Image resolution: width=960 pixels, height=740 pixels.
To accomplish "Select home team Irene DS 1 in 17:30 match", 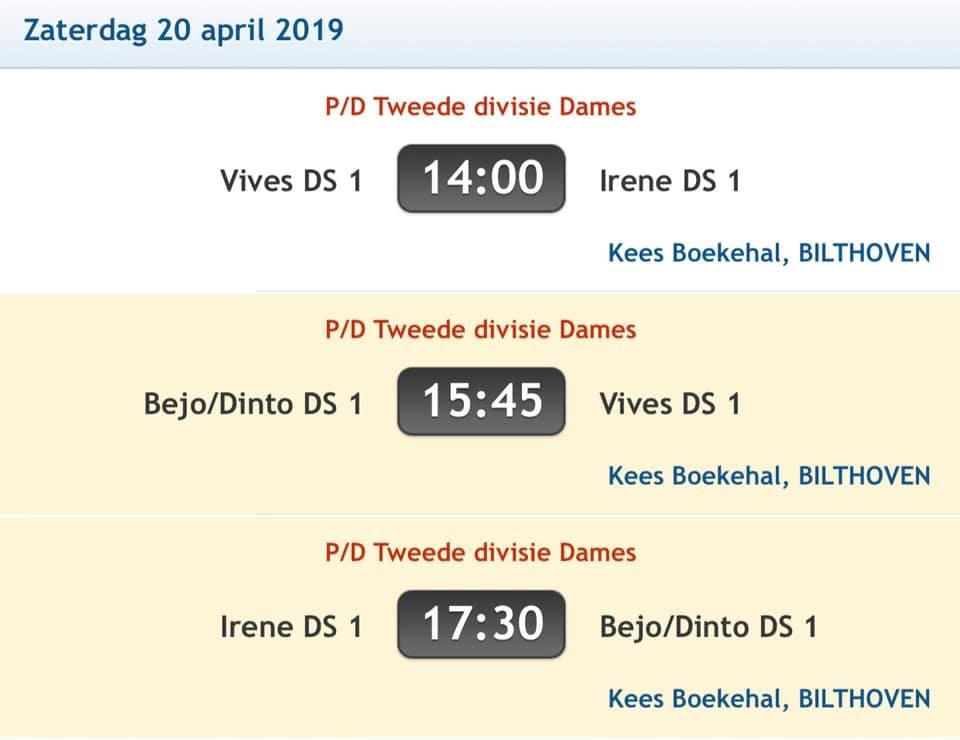I will 290,627.
